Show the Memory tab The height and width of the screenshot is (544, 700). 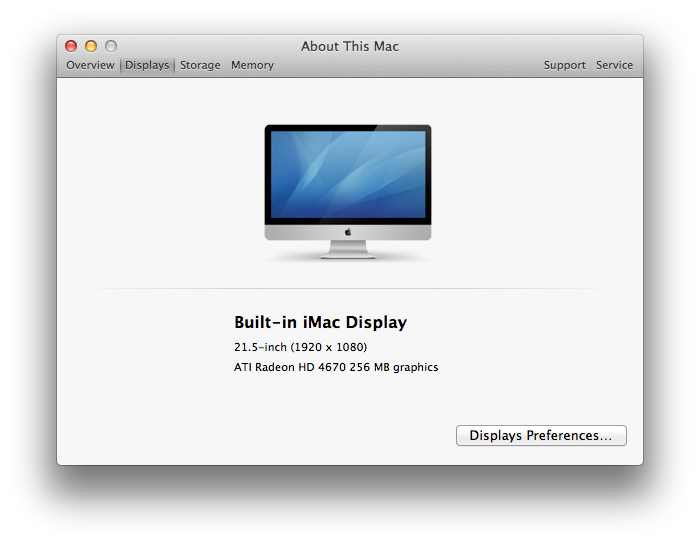[252, 65]
